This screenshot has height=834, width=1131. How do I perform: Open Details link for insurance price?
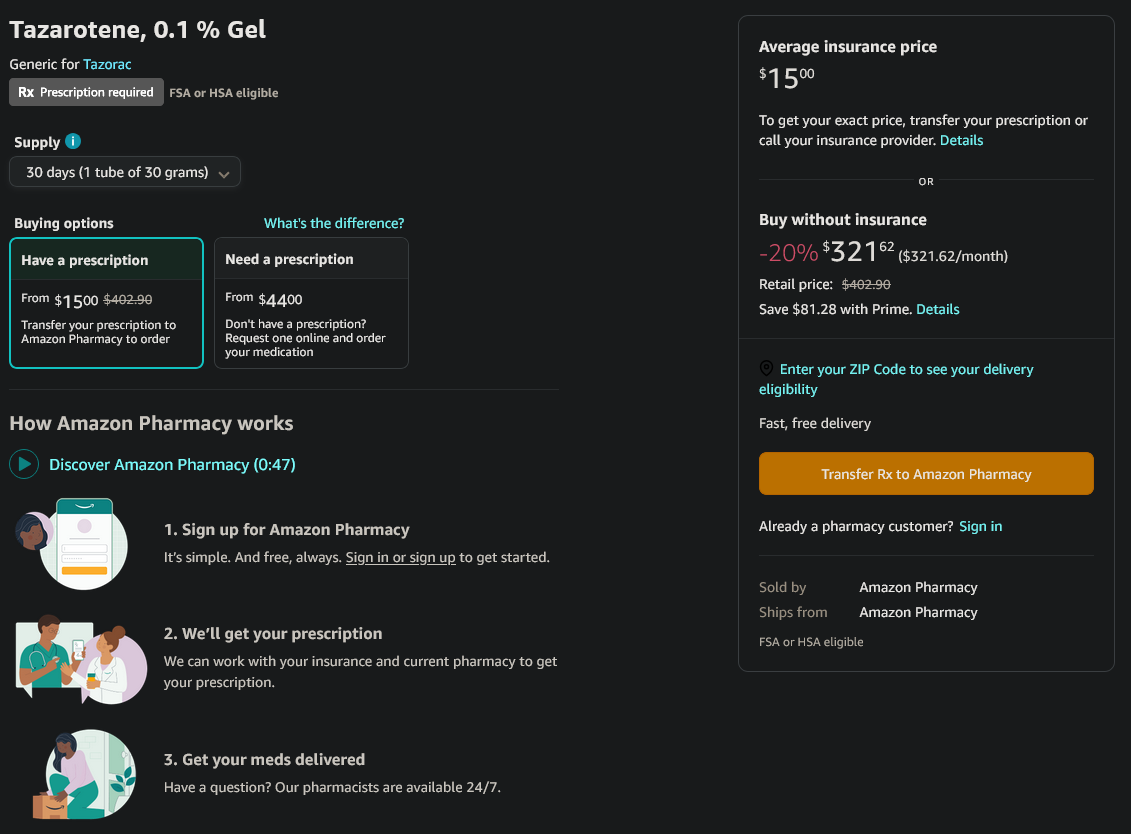point(961,140)
